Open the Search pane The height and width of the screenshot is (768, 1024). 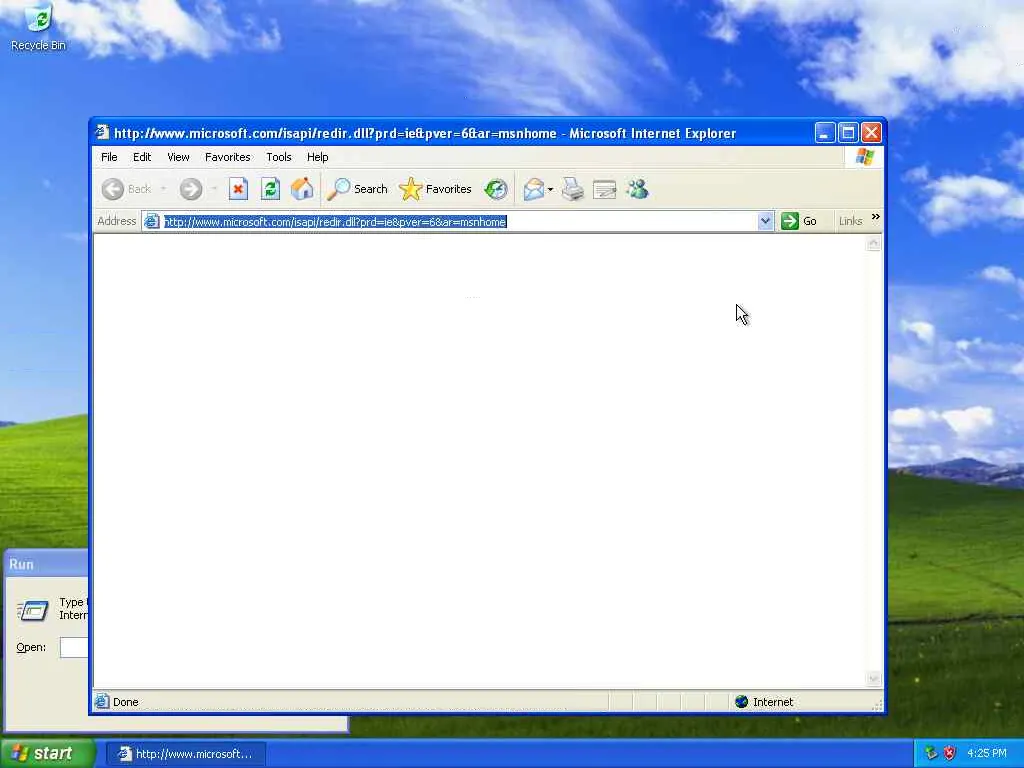point(357,189)
